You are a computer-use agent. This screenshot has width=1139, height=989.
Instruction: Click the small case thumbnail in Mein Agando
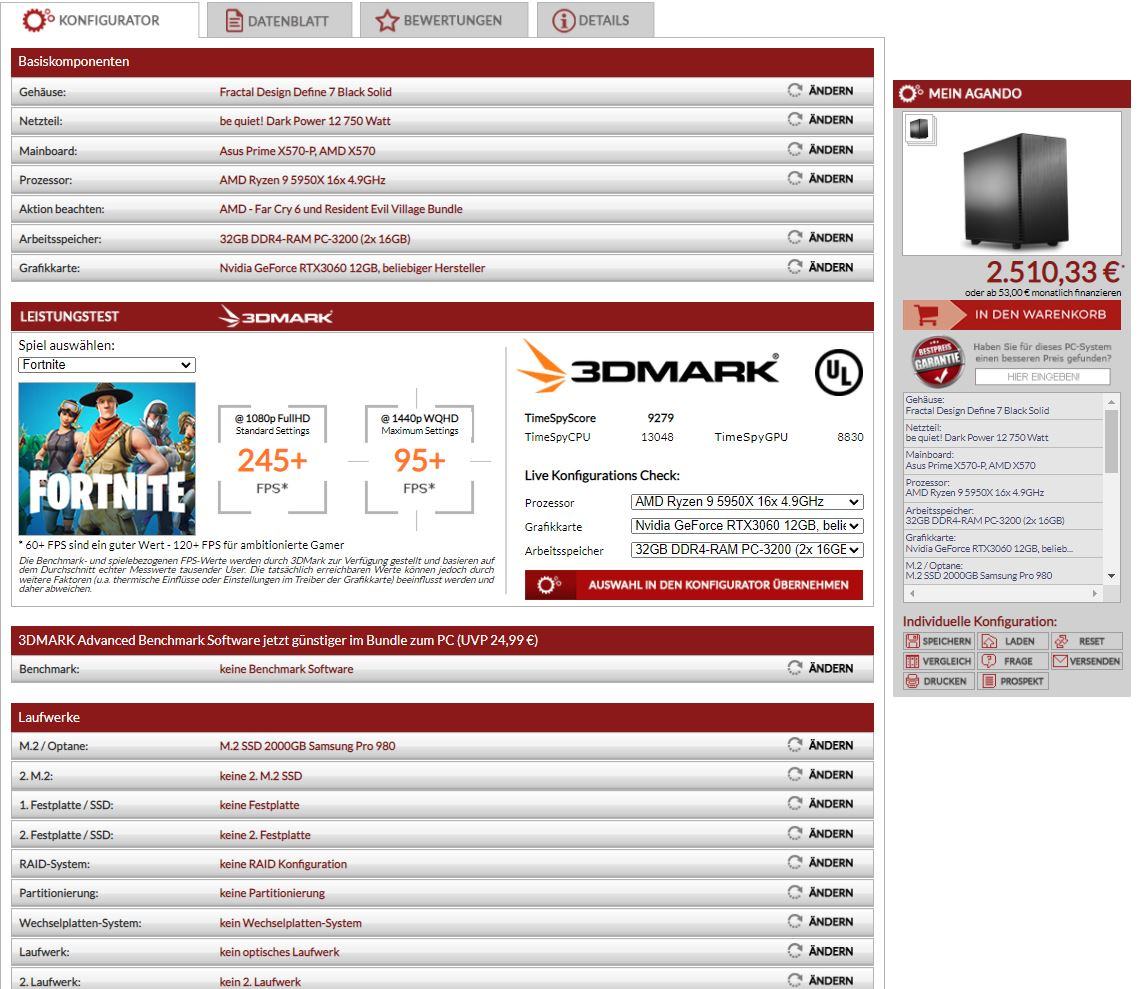tap(920, 129)
